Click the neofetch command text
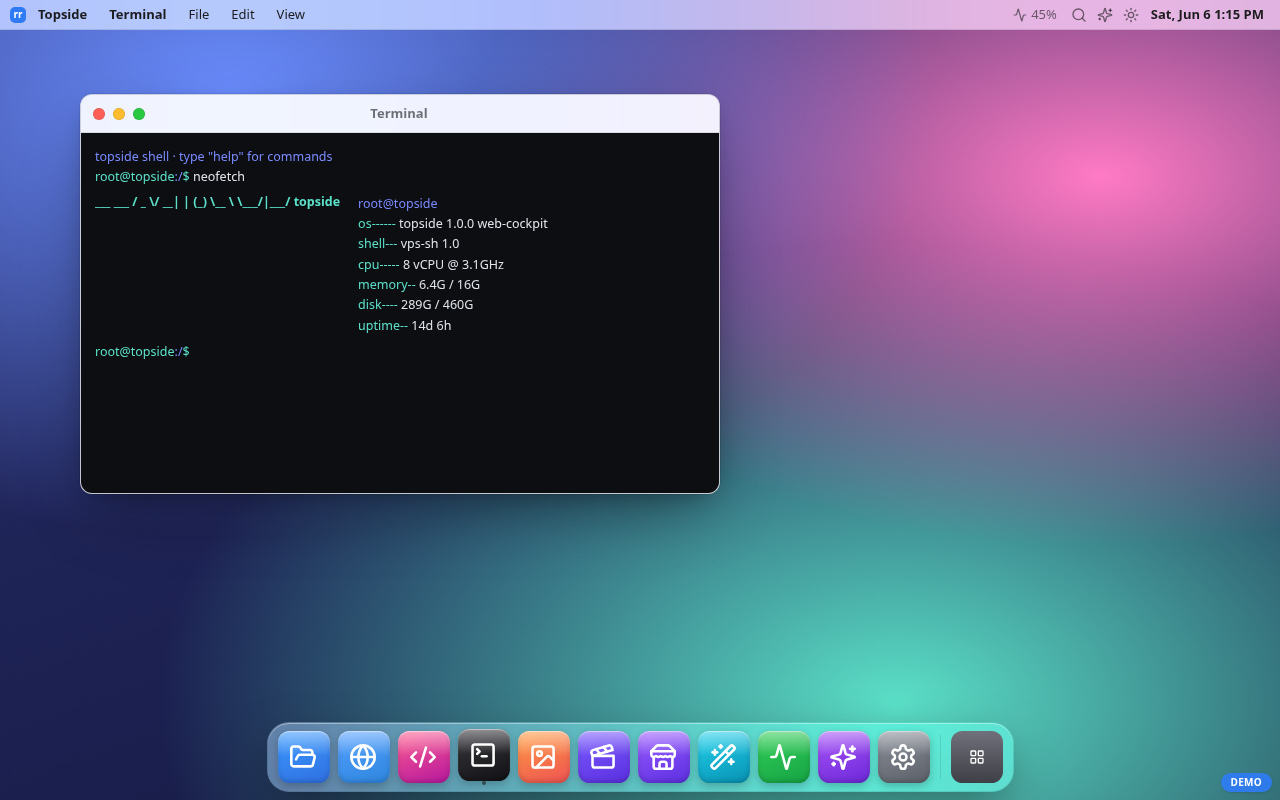 (x=219, y=176)
